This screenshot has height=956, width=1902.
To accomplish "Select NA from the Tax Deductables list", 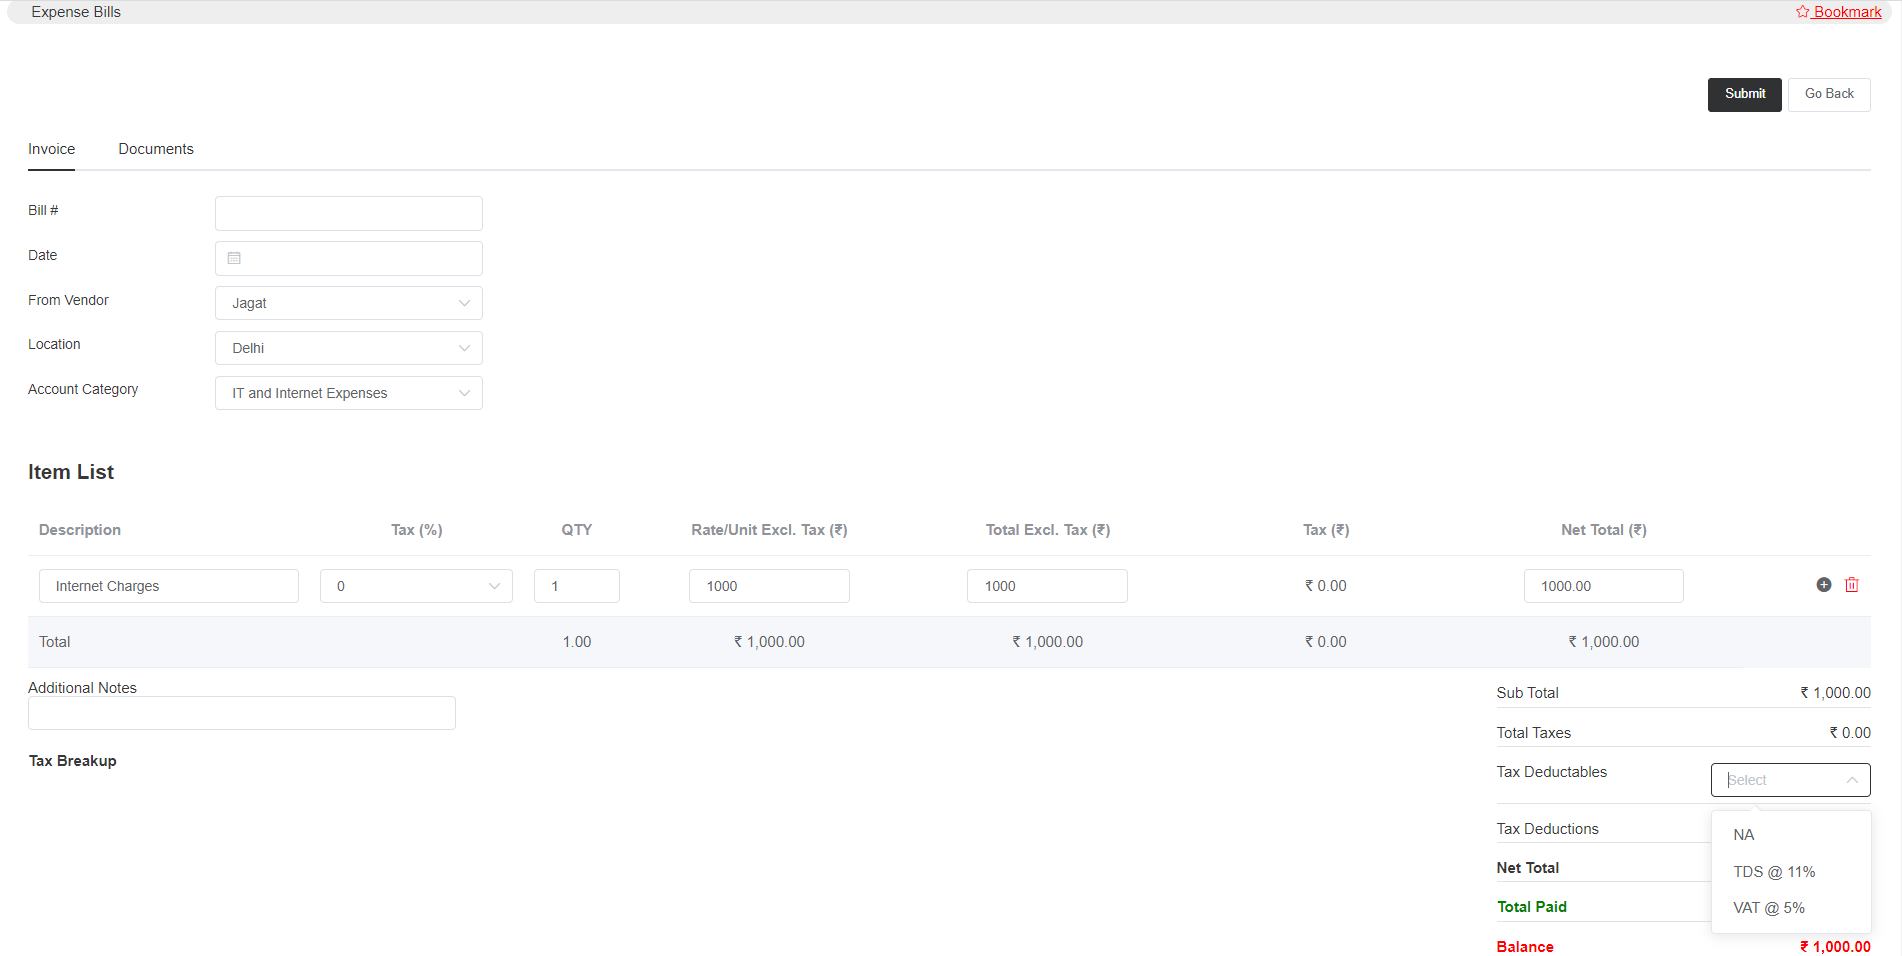I will pyautogui.click(x=1743, y=834).
